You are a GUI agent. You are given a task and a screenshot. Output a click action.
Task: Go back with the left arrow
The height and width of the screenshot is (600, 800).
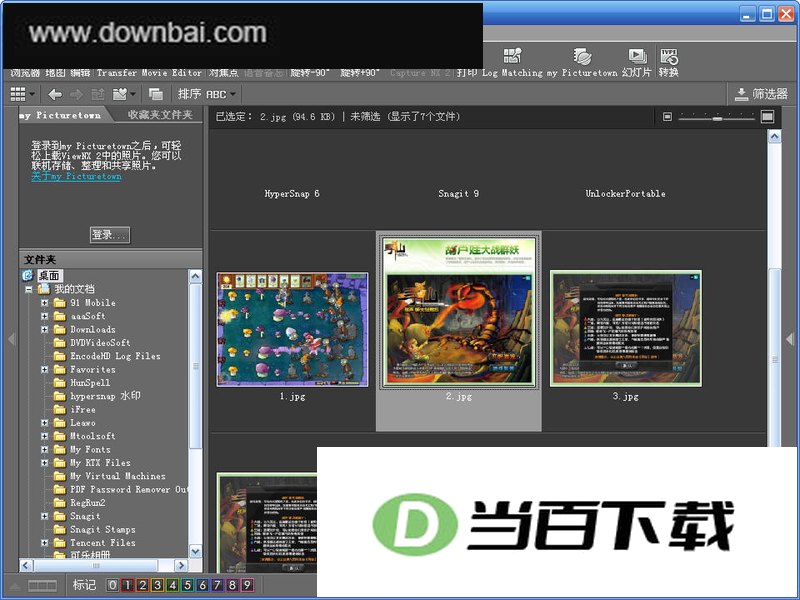click(x=55, y=94)
